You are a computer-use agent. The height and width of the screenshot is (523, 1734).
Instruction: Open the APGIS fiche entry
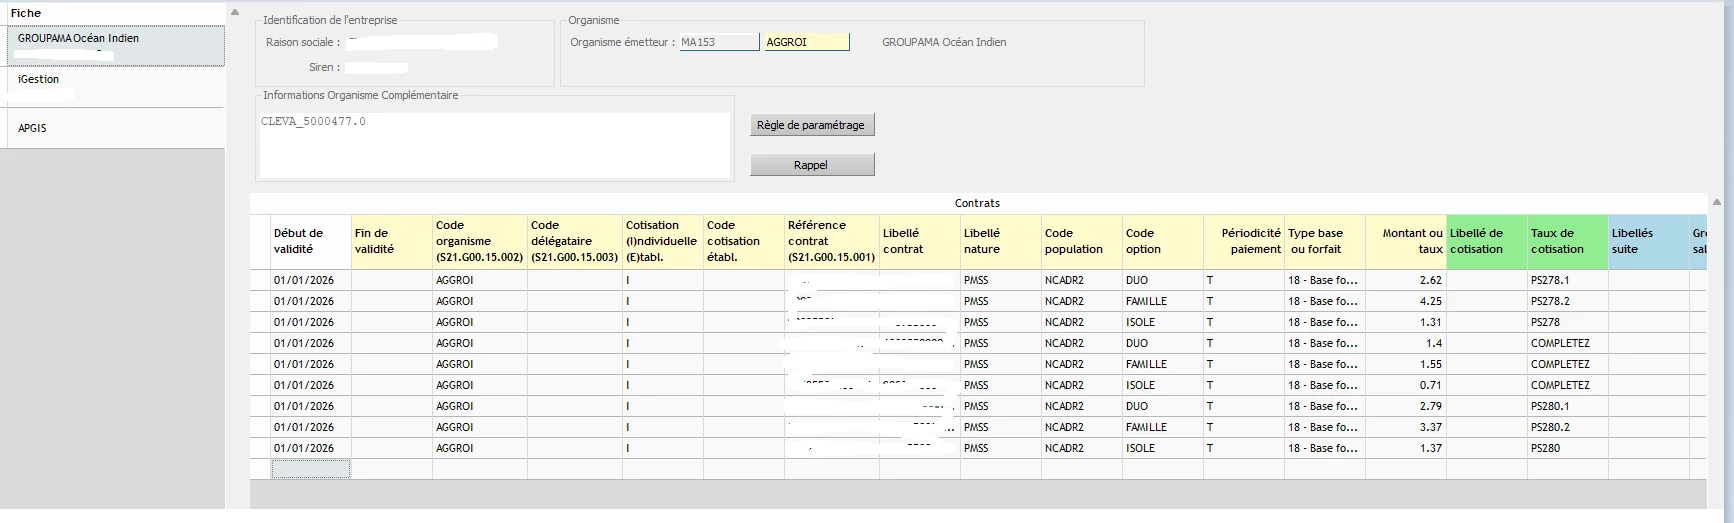tap(111, 128)
